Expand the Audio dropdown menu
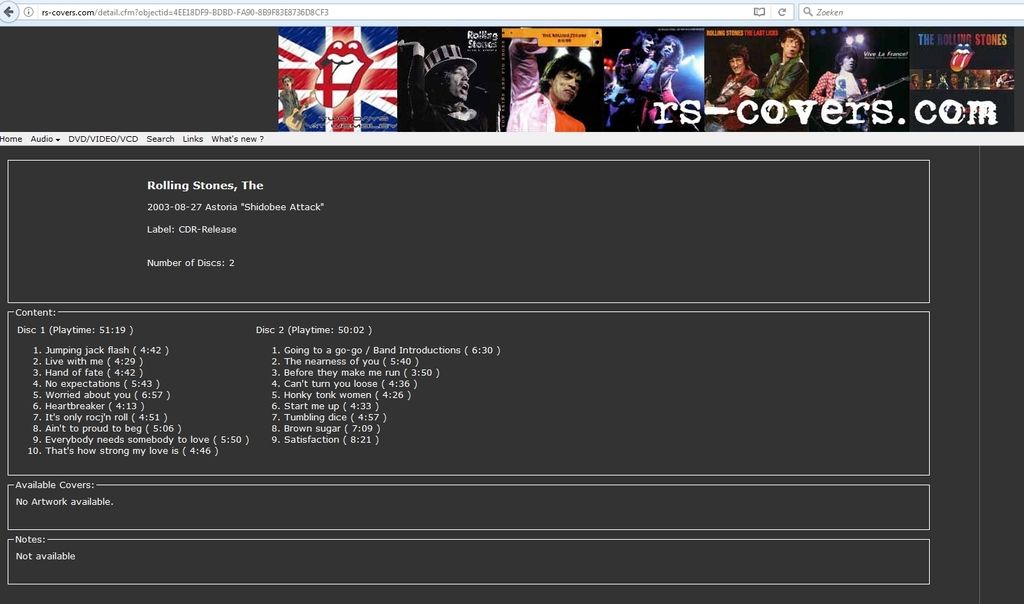 [x=45, y=139]
